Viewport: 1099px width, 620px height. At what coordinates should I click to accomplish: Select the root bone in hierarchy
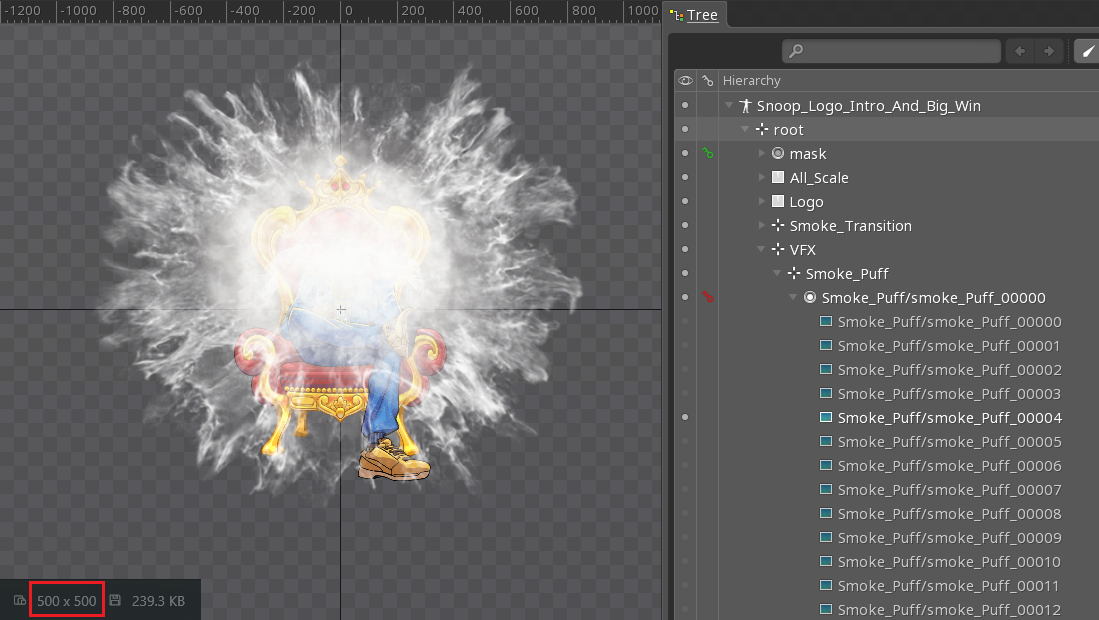point(788,130)
